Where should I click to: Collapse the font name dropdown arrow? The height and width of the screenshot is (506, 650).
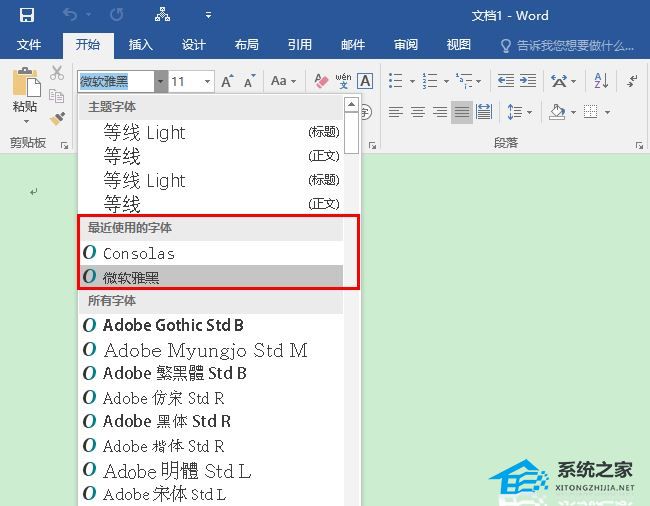click(x=160, y=81)
